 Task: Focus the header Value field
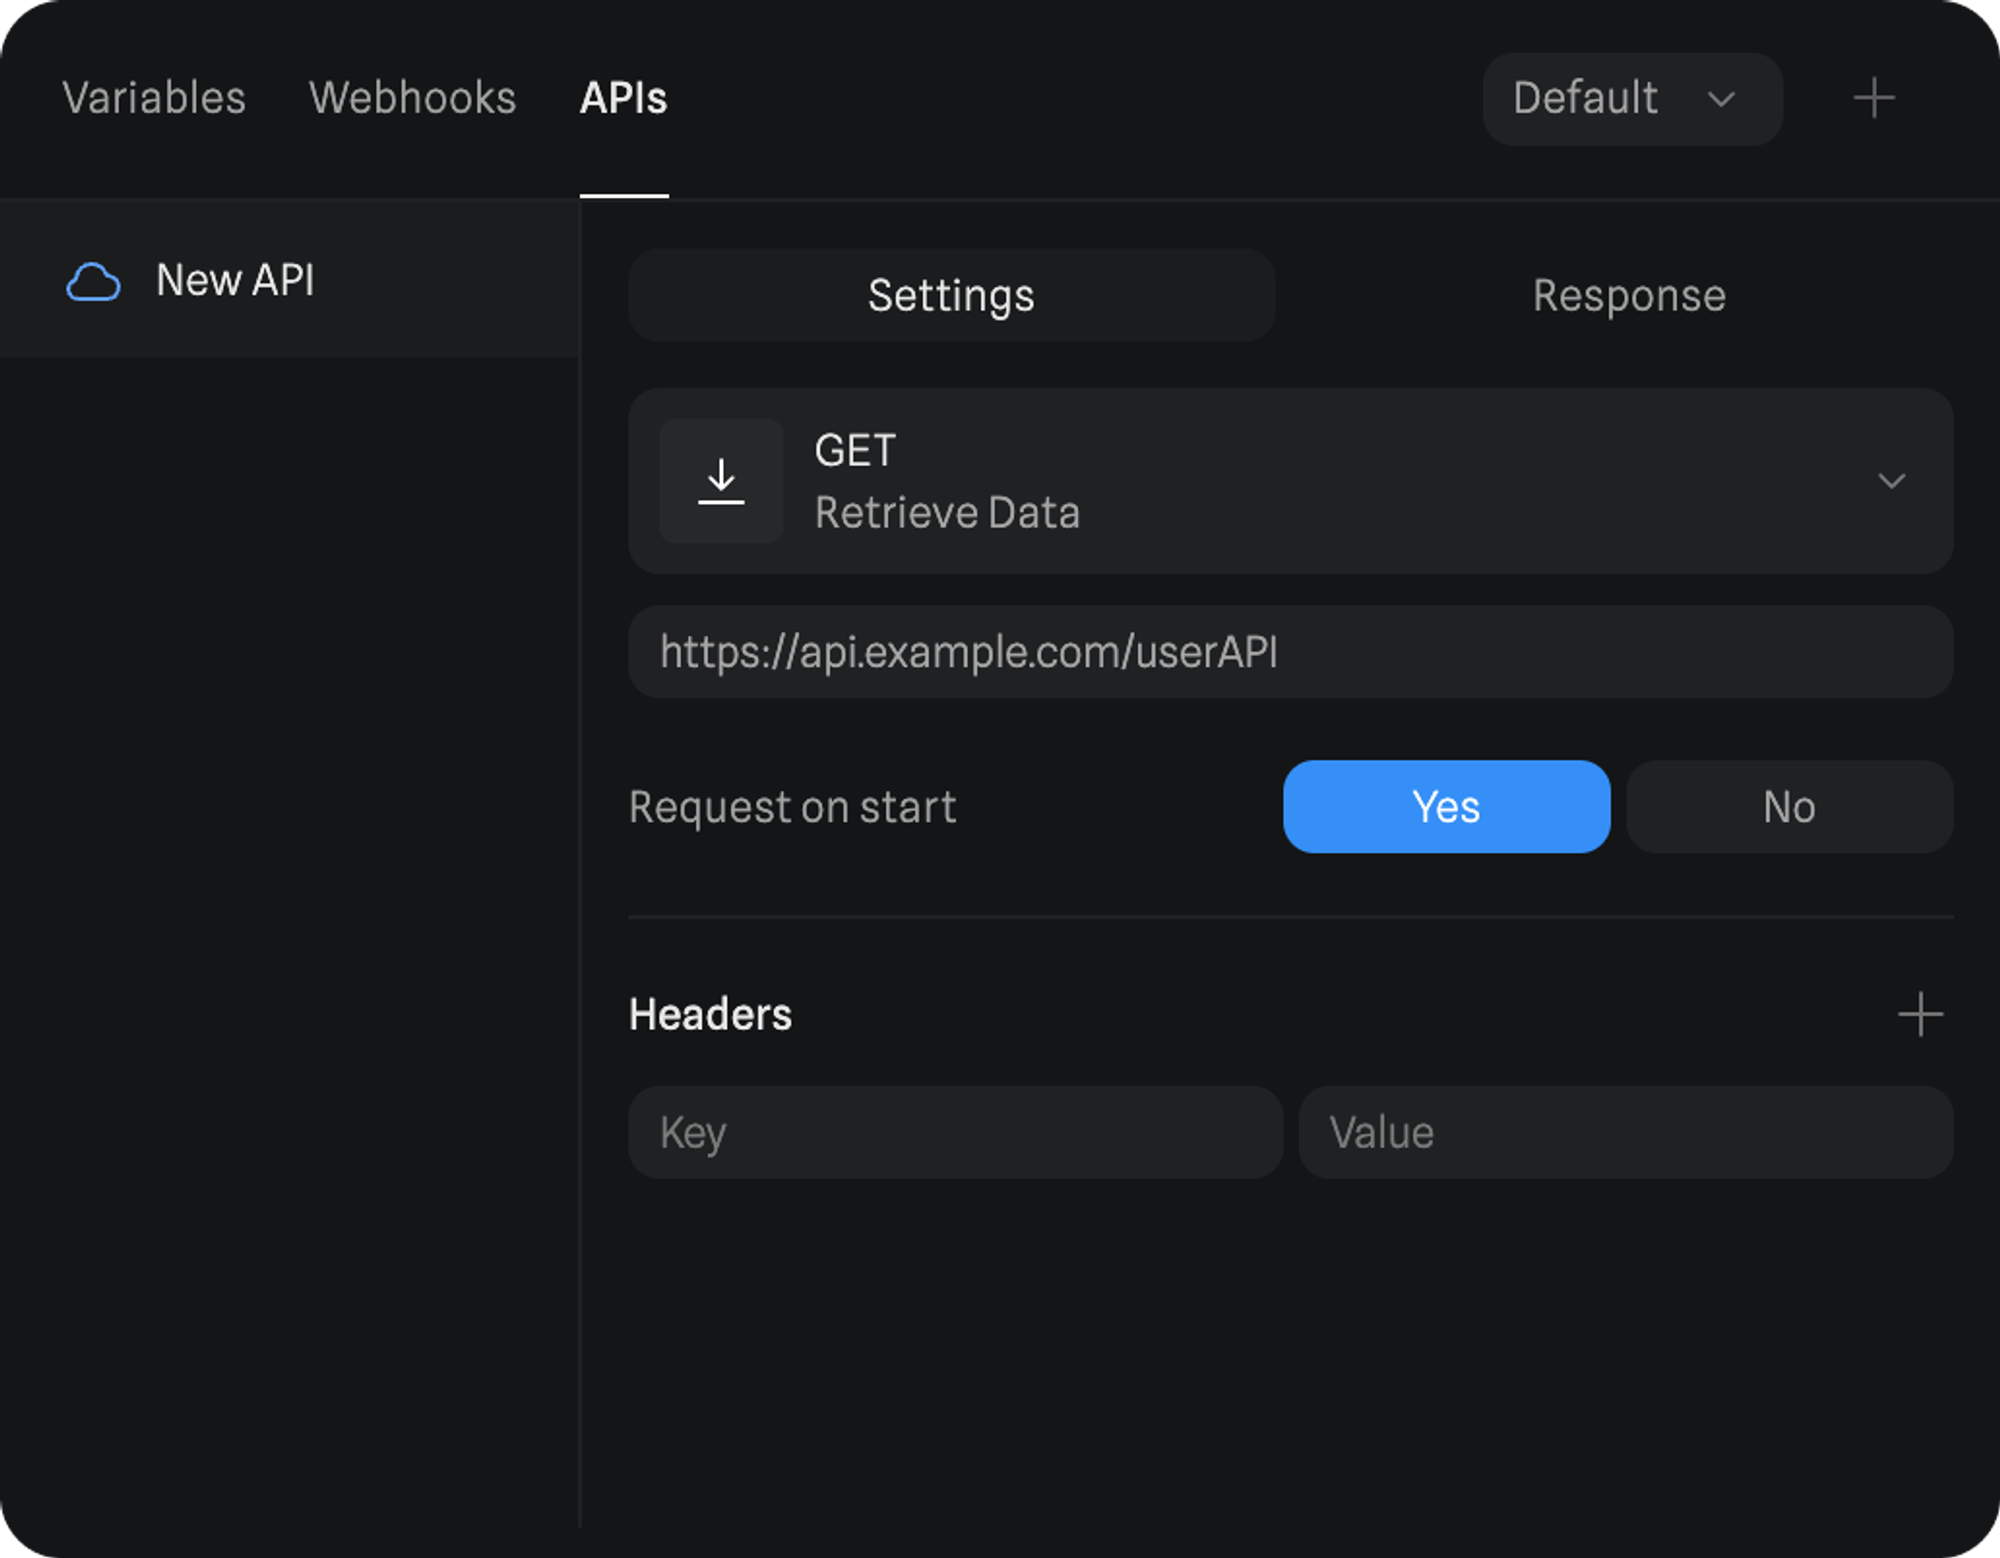click(1625, 1133)
